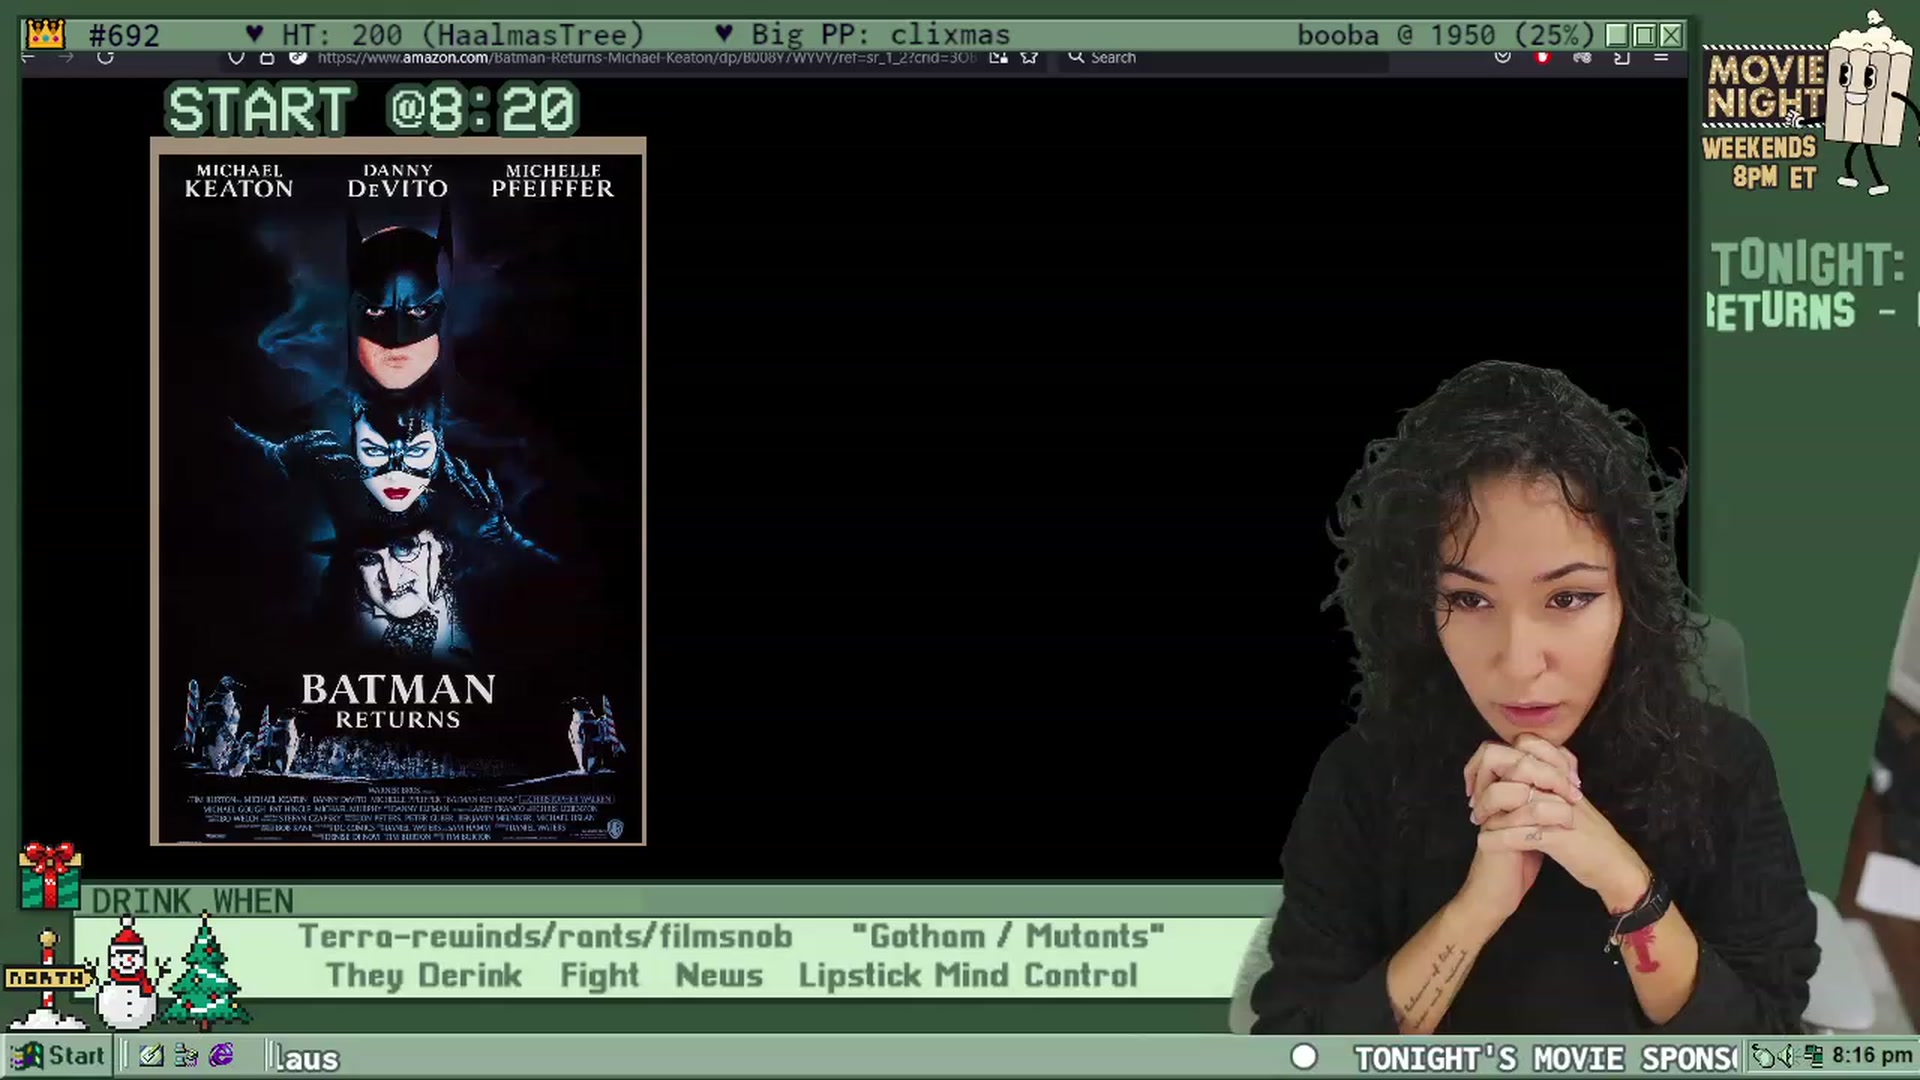
Task: Bookmark the page with the star icon
Action: (x=1029, y=57)
